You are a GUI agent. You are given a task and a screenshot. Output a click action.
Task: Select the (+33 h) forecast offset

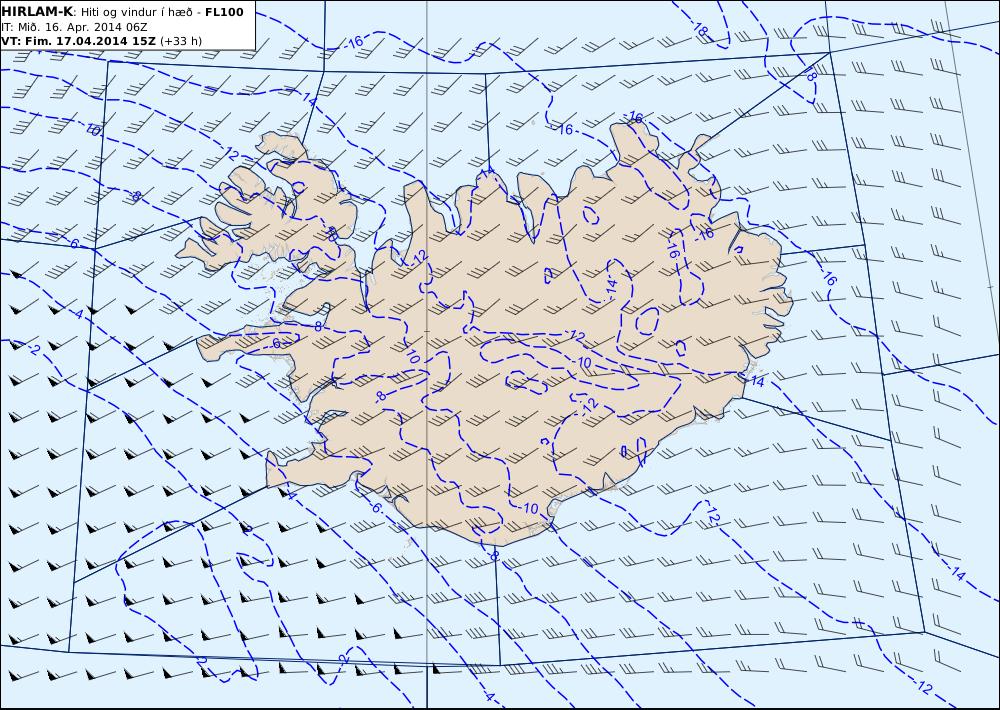(180, 41)
